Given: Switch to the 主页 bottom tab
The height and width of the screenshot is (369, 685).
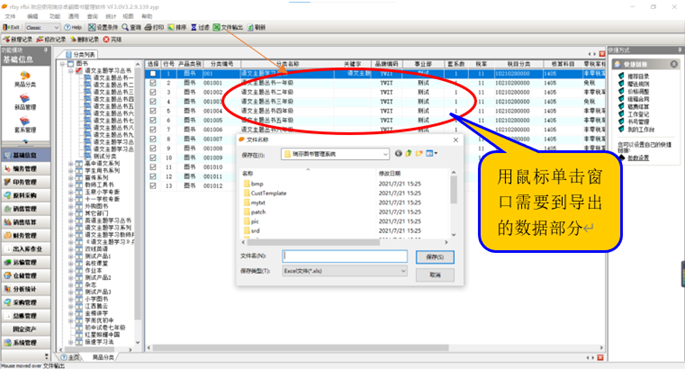Looking at the screenshot, I should tap(70, 357).
